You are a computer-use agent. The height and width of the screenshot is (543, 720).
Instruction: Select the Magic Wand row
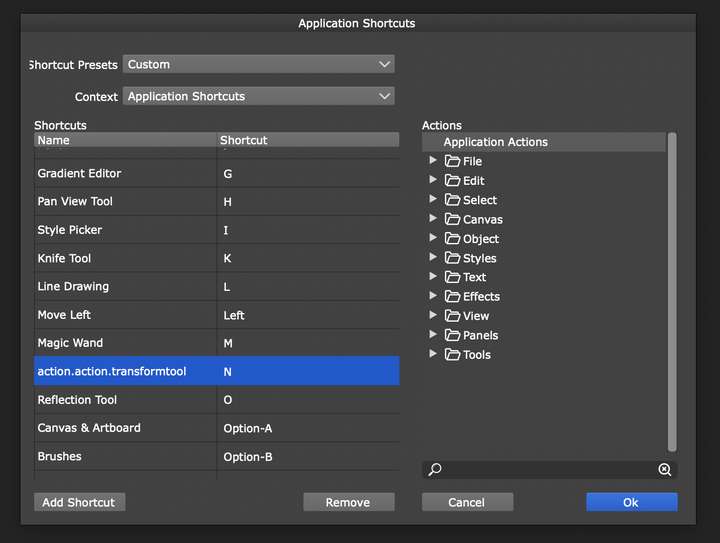click(217, 343)
